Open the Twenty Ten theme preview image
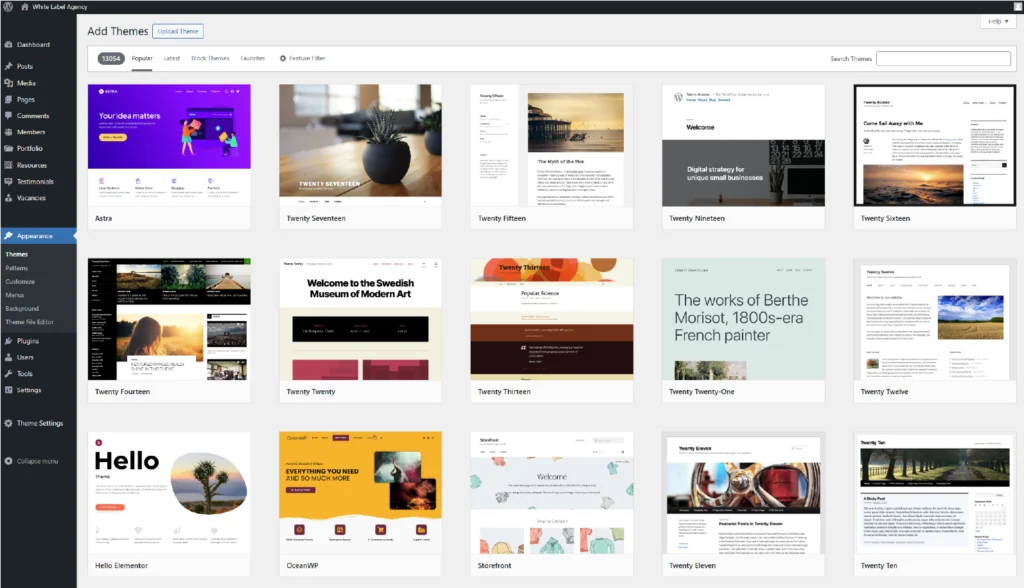Screen dimensions: 1024x588 click(935, 493)
